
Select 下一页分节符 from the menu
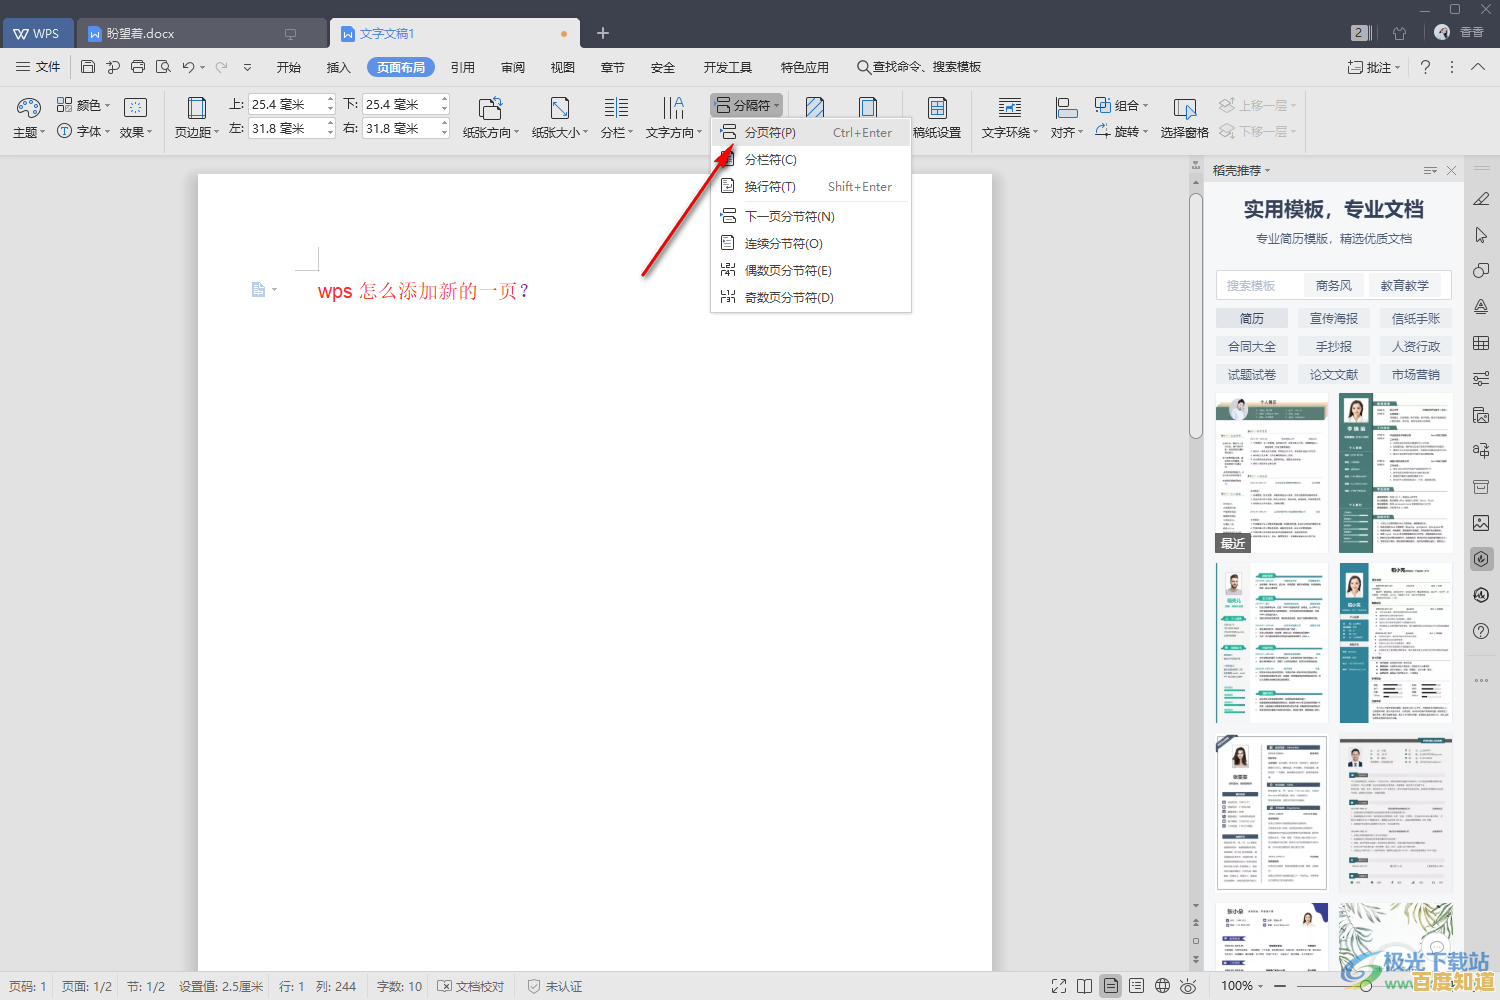789,216
